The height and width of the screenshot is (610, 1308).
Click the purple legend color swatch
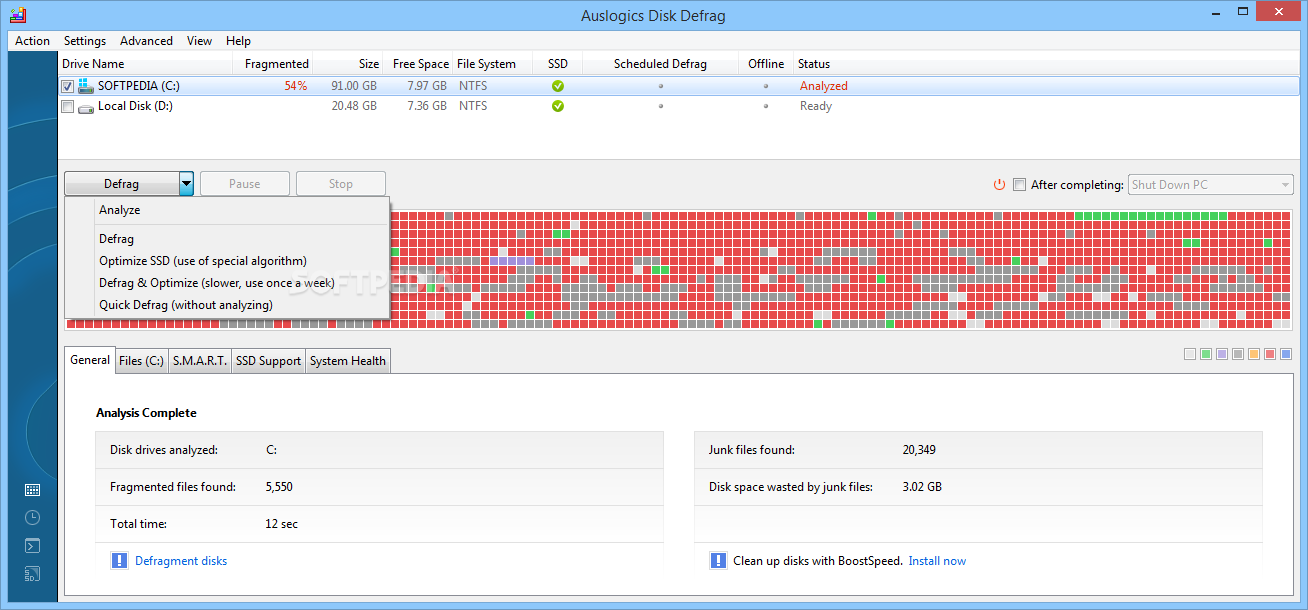pos(1222,354)
